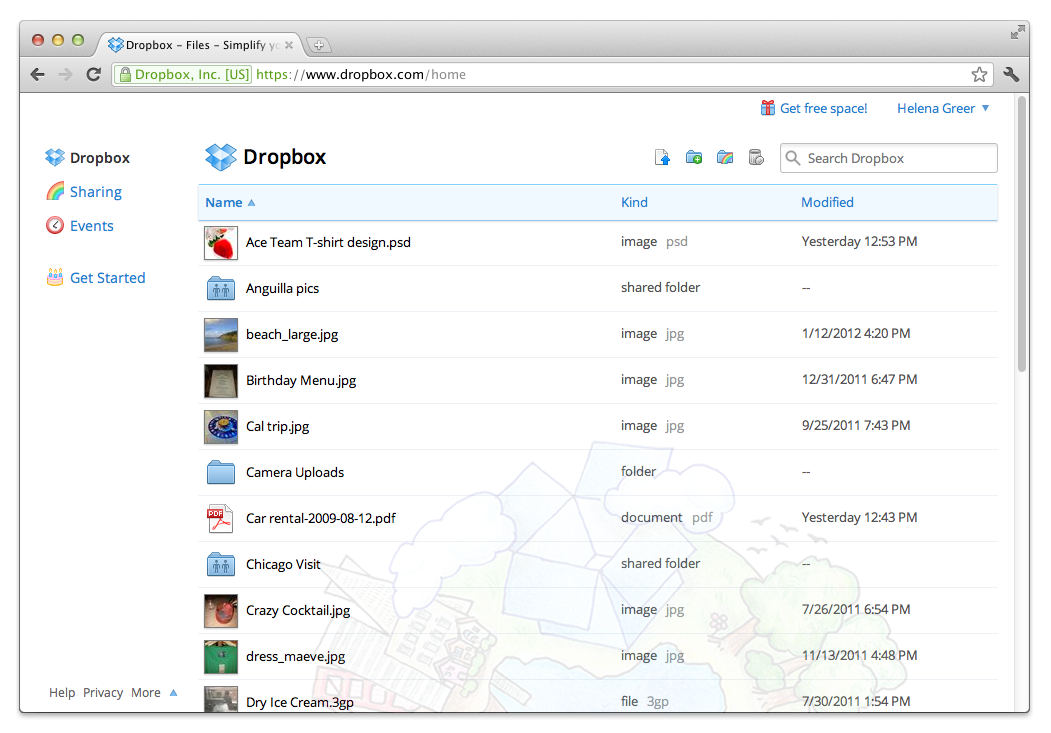Open the Anguilla pics shared folder icon
This screenshot has height=733, width=1051.
pos(220,289)
